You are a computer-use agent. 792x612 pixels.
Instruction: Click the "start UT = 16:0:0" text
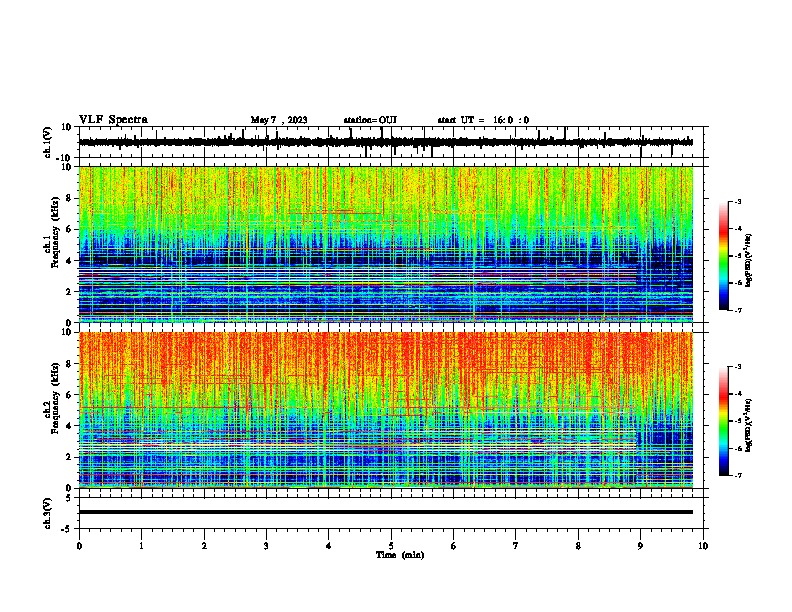click(483, 120)
